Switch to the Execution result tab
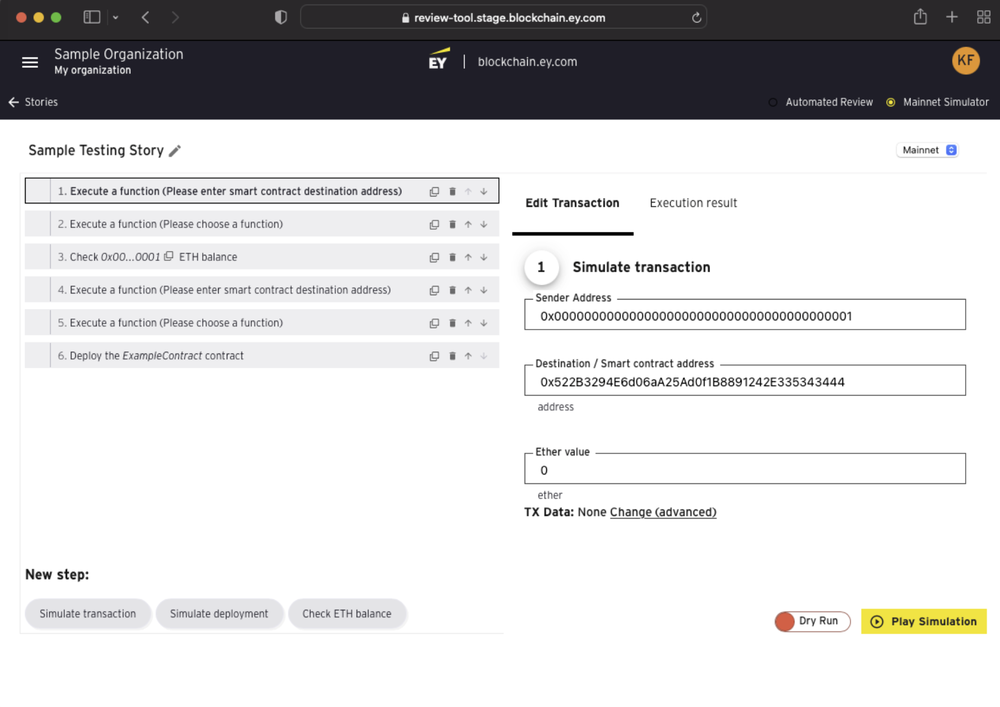The image size is (1000, 707). click(692, 202)
